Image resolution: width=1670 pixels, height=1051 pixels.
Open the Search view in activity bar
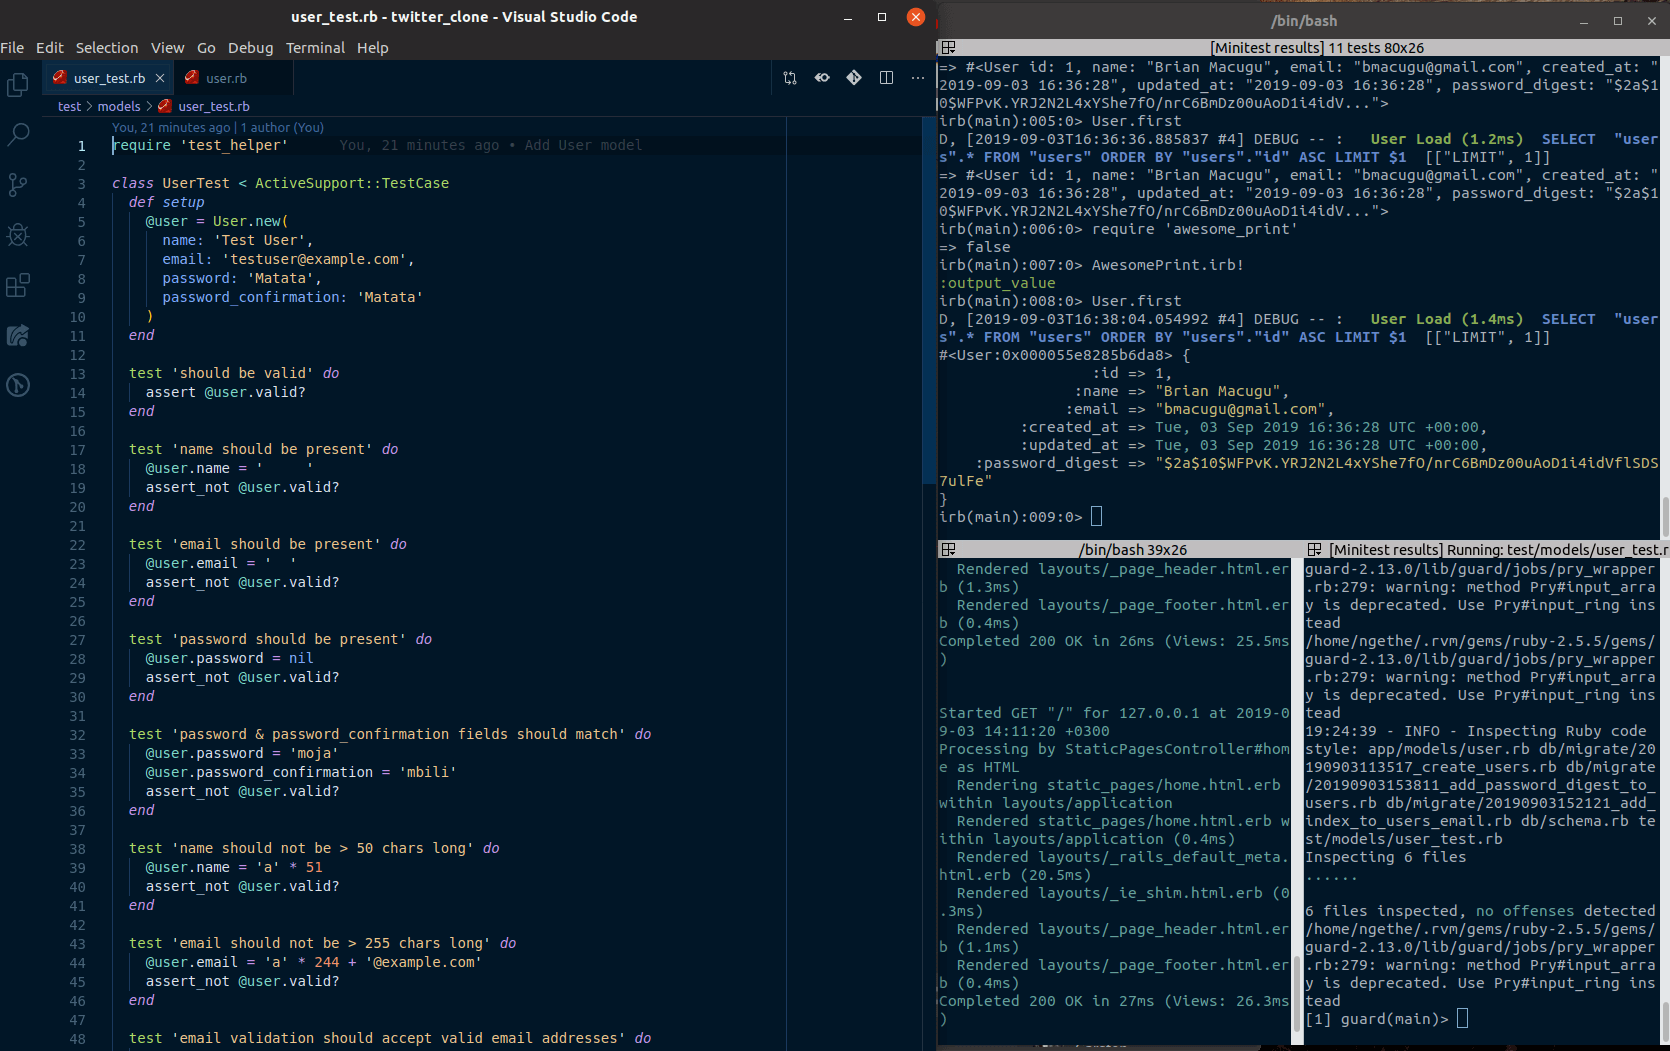18,135
